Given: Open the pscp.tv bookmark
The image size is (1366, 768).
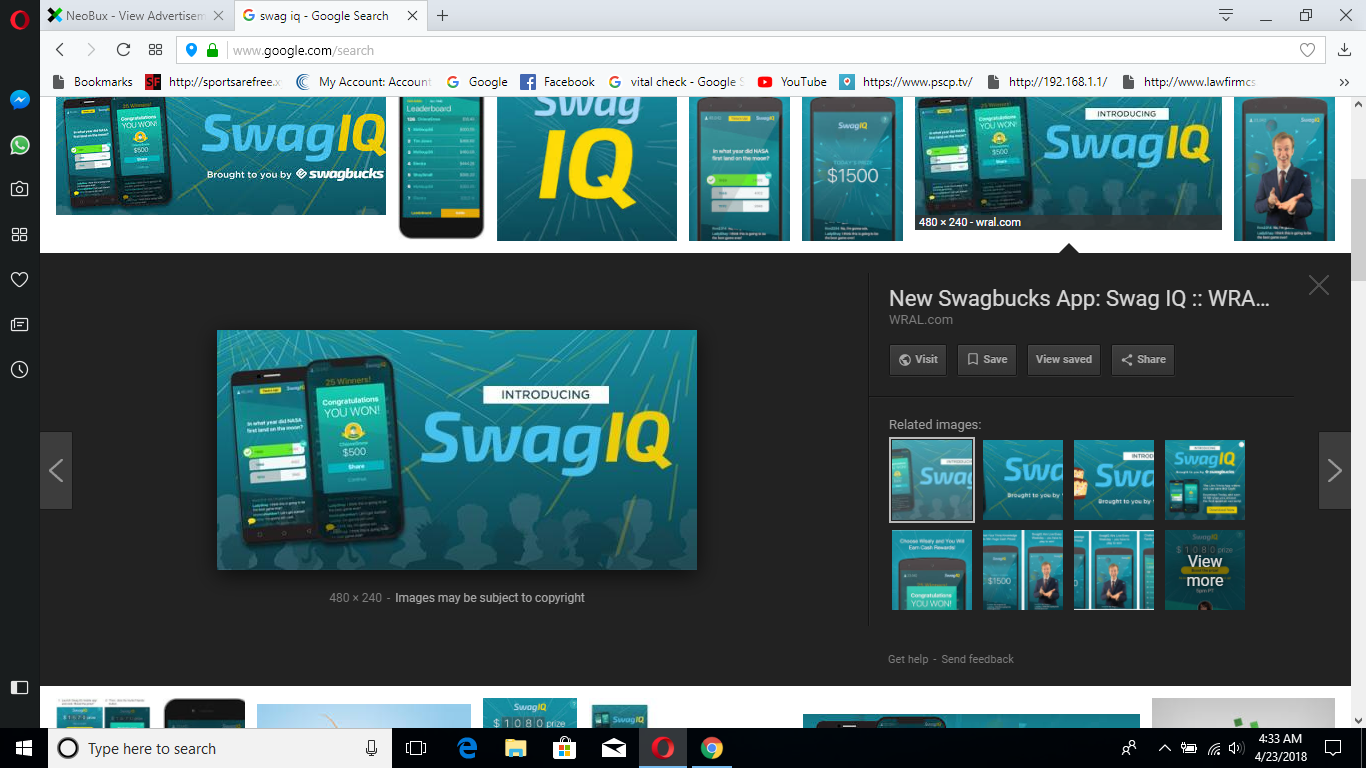Looking at the screenshot, I should pyautogui.click(x=906, y=82).
